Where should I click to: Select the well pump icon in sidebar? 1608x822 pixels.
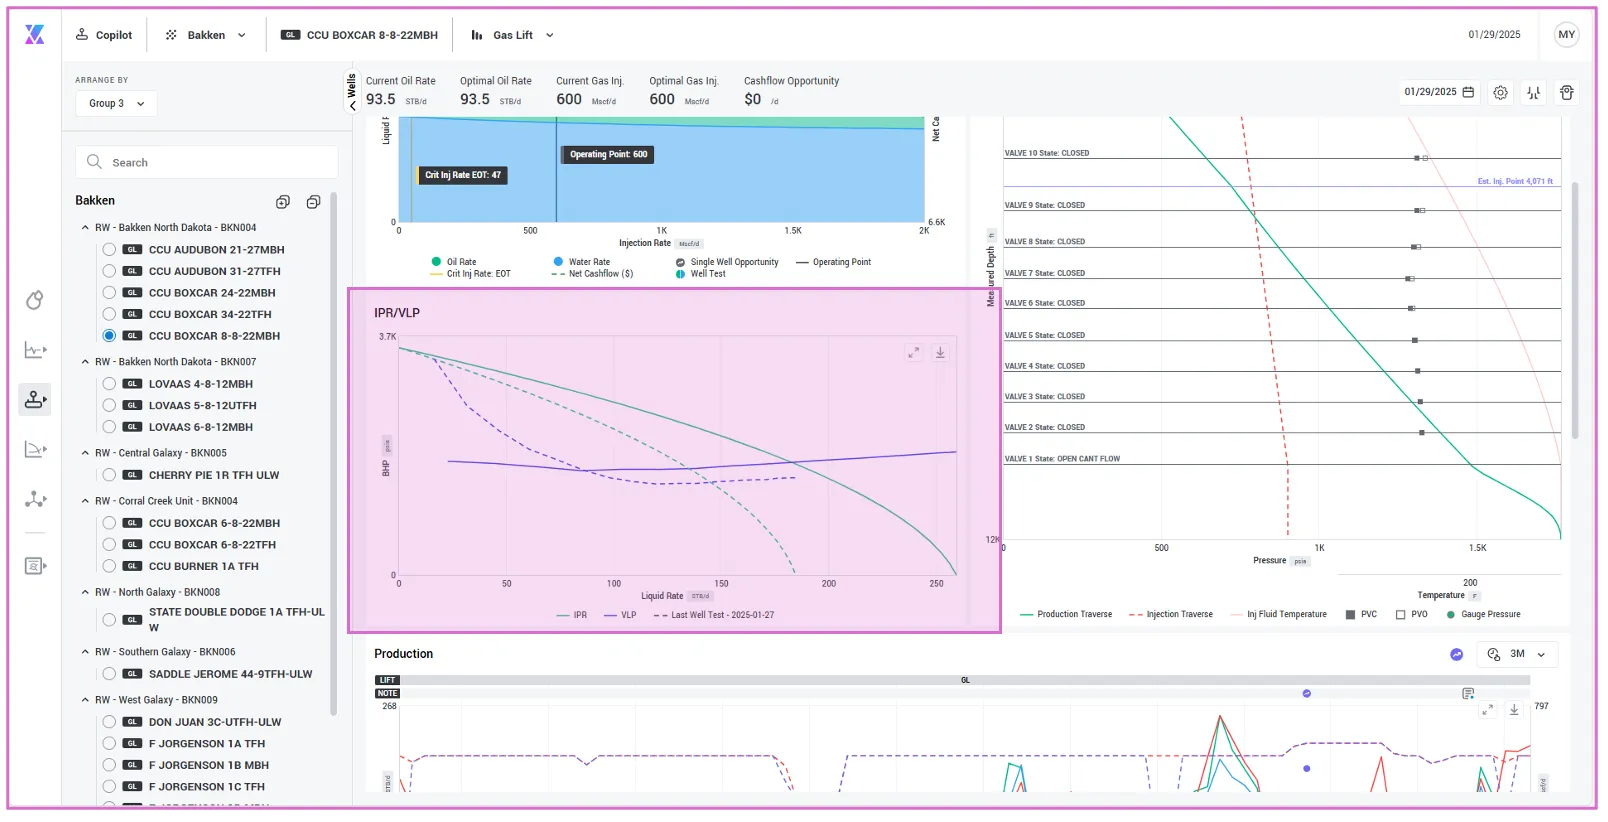[35, 400]
